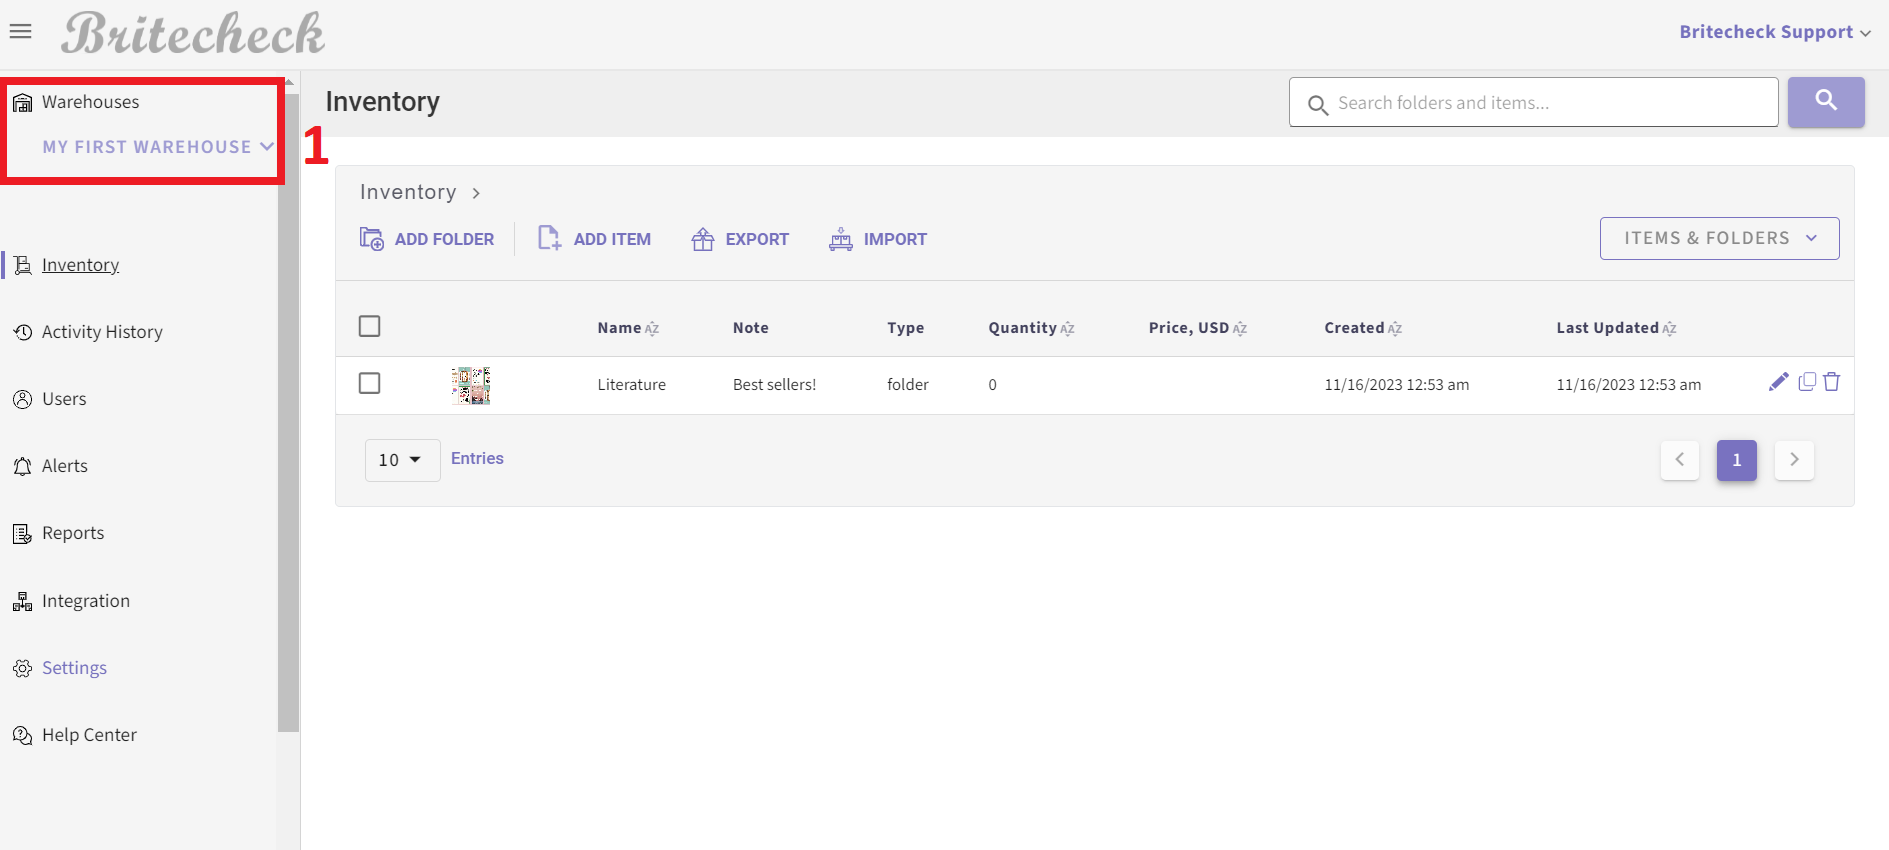Focus the Search folders and items field
Viewport: 1889px width, 850px height.
pos(1534,102)
